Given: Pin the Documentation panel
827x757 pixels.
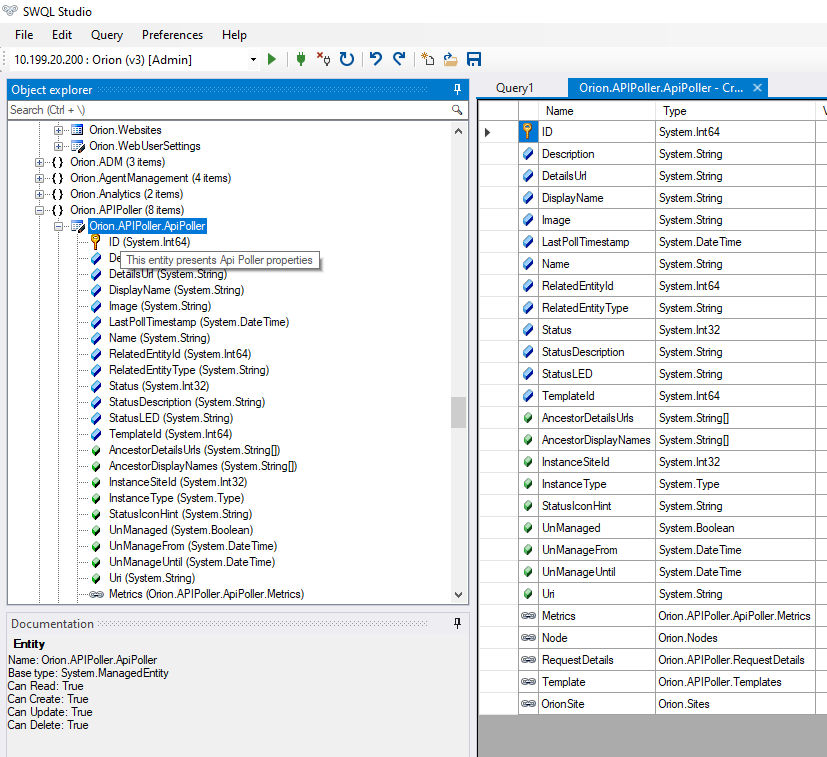Looking at the screenshot, I should coord(457,624).
